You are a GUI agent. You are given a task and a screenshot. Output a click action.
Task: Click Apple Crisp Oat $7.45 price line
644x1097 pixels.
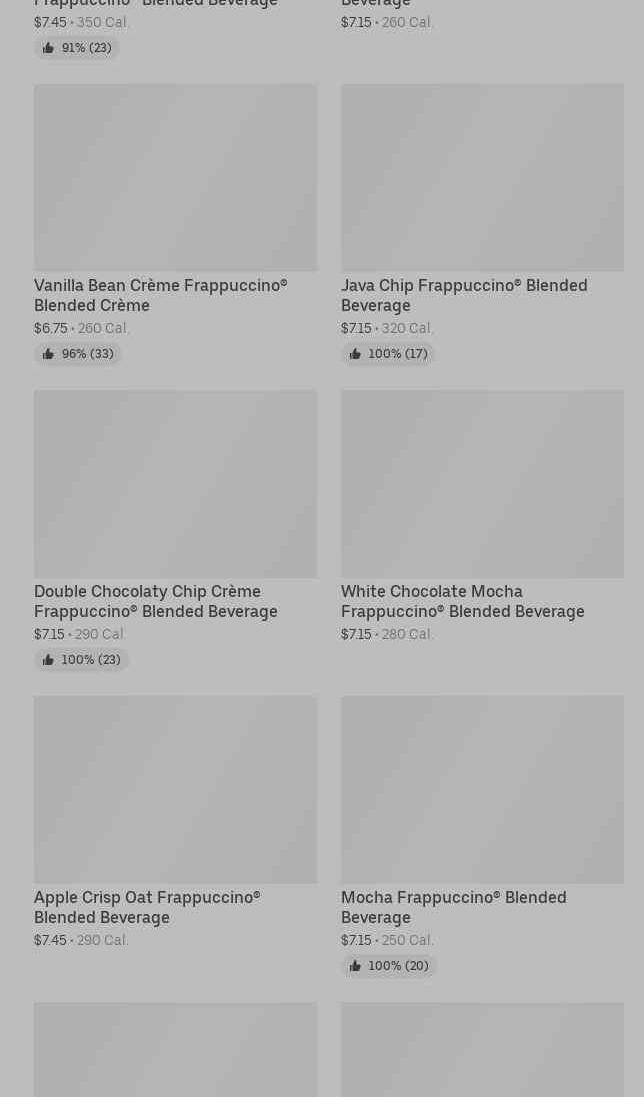tap(81, 940)
